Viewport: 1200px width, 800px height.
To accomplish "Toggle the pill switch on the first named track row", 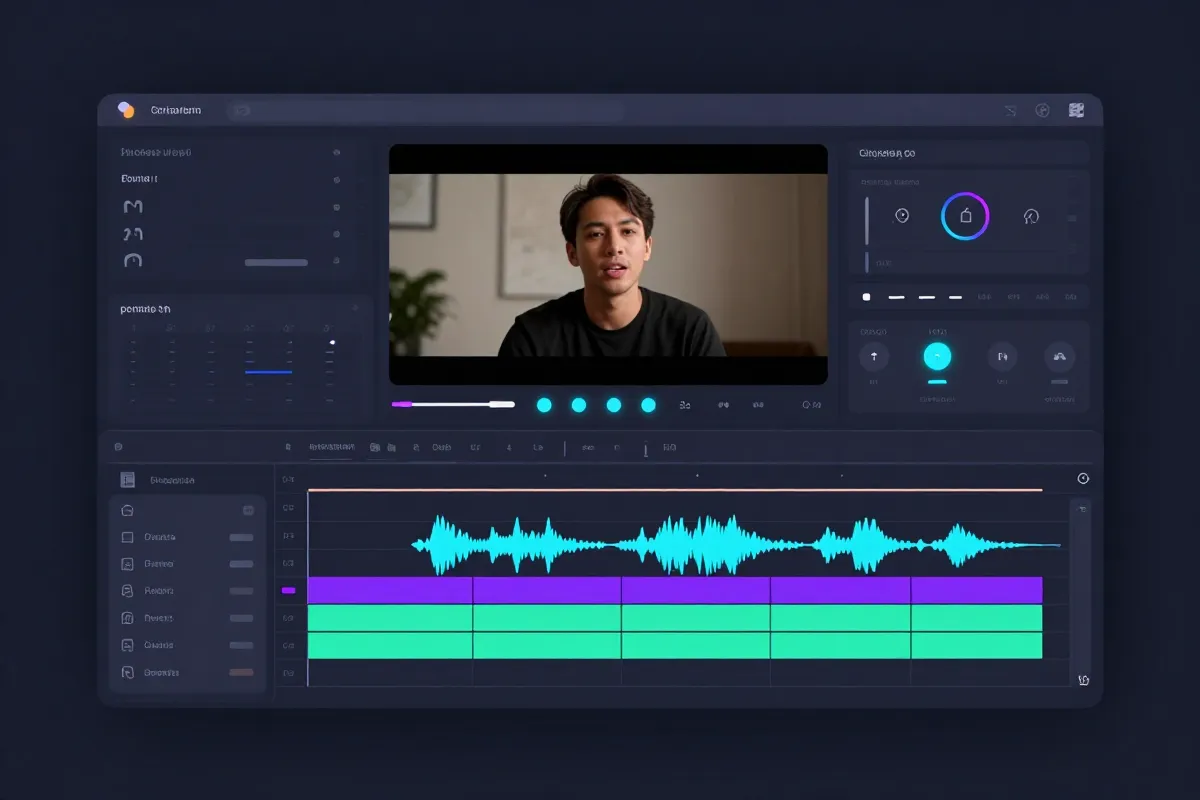I will click(x=241, y=537).
